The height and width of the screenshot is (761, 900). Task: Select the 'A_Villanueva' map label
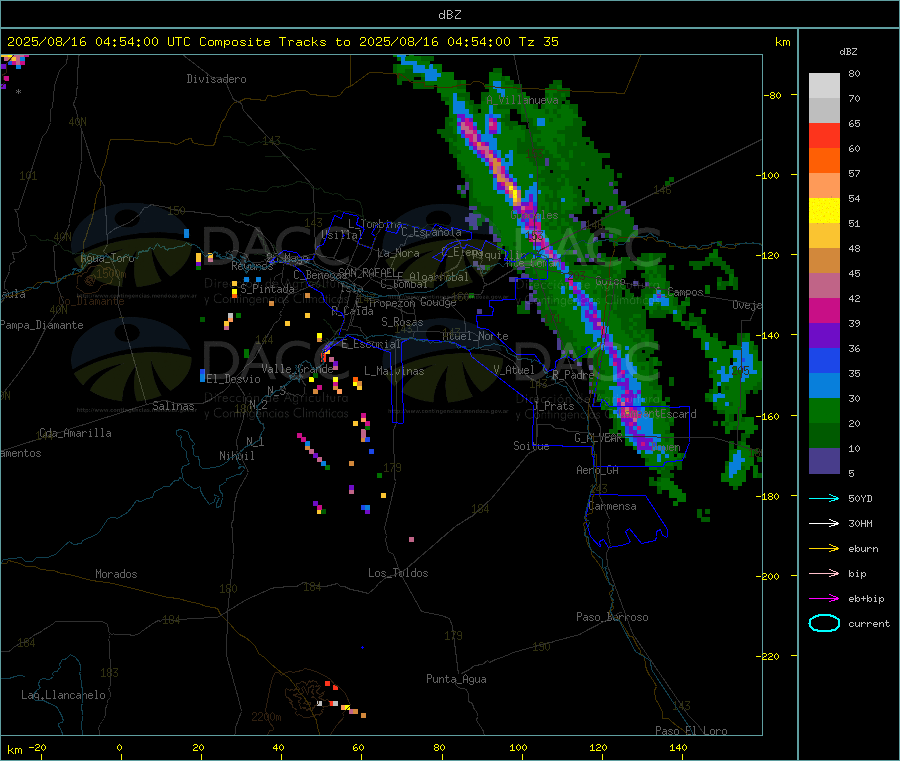click(x=522, y=100)
